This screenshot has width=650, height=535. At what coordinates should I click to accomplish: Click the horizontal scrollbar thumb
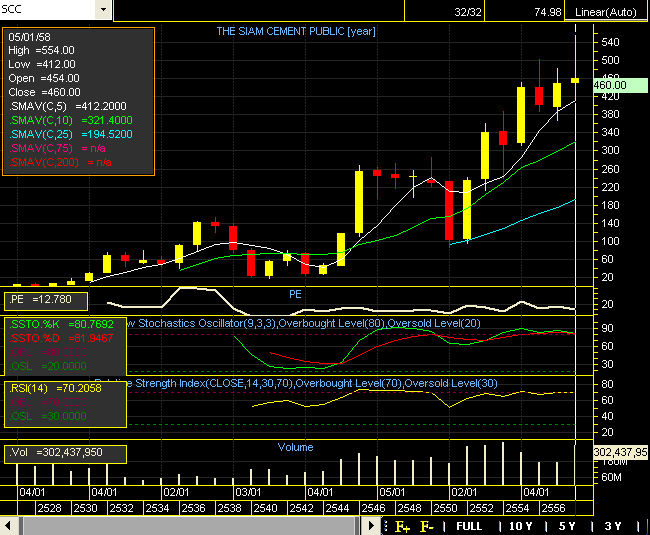191,526
